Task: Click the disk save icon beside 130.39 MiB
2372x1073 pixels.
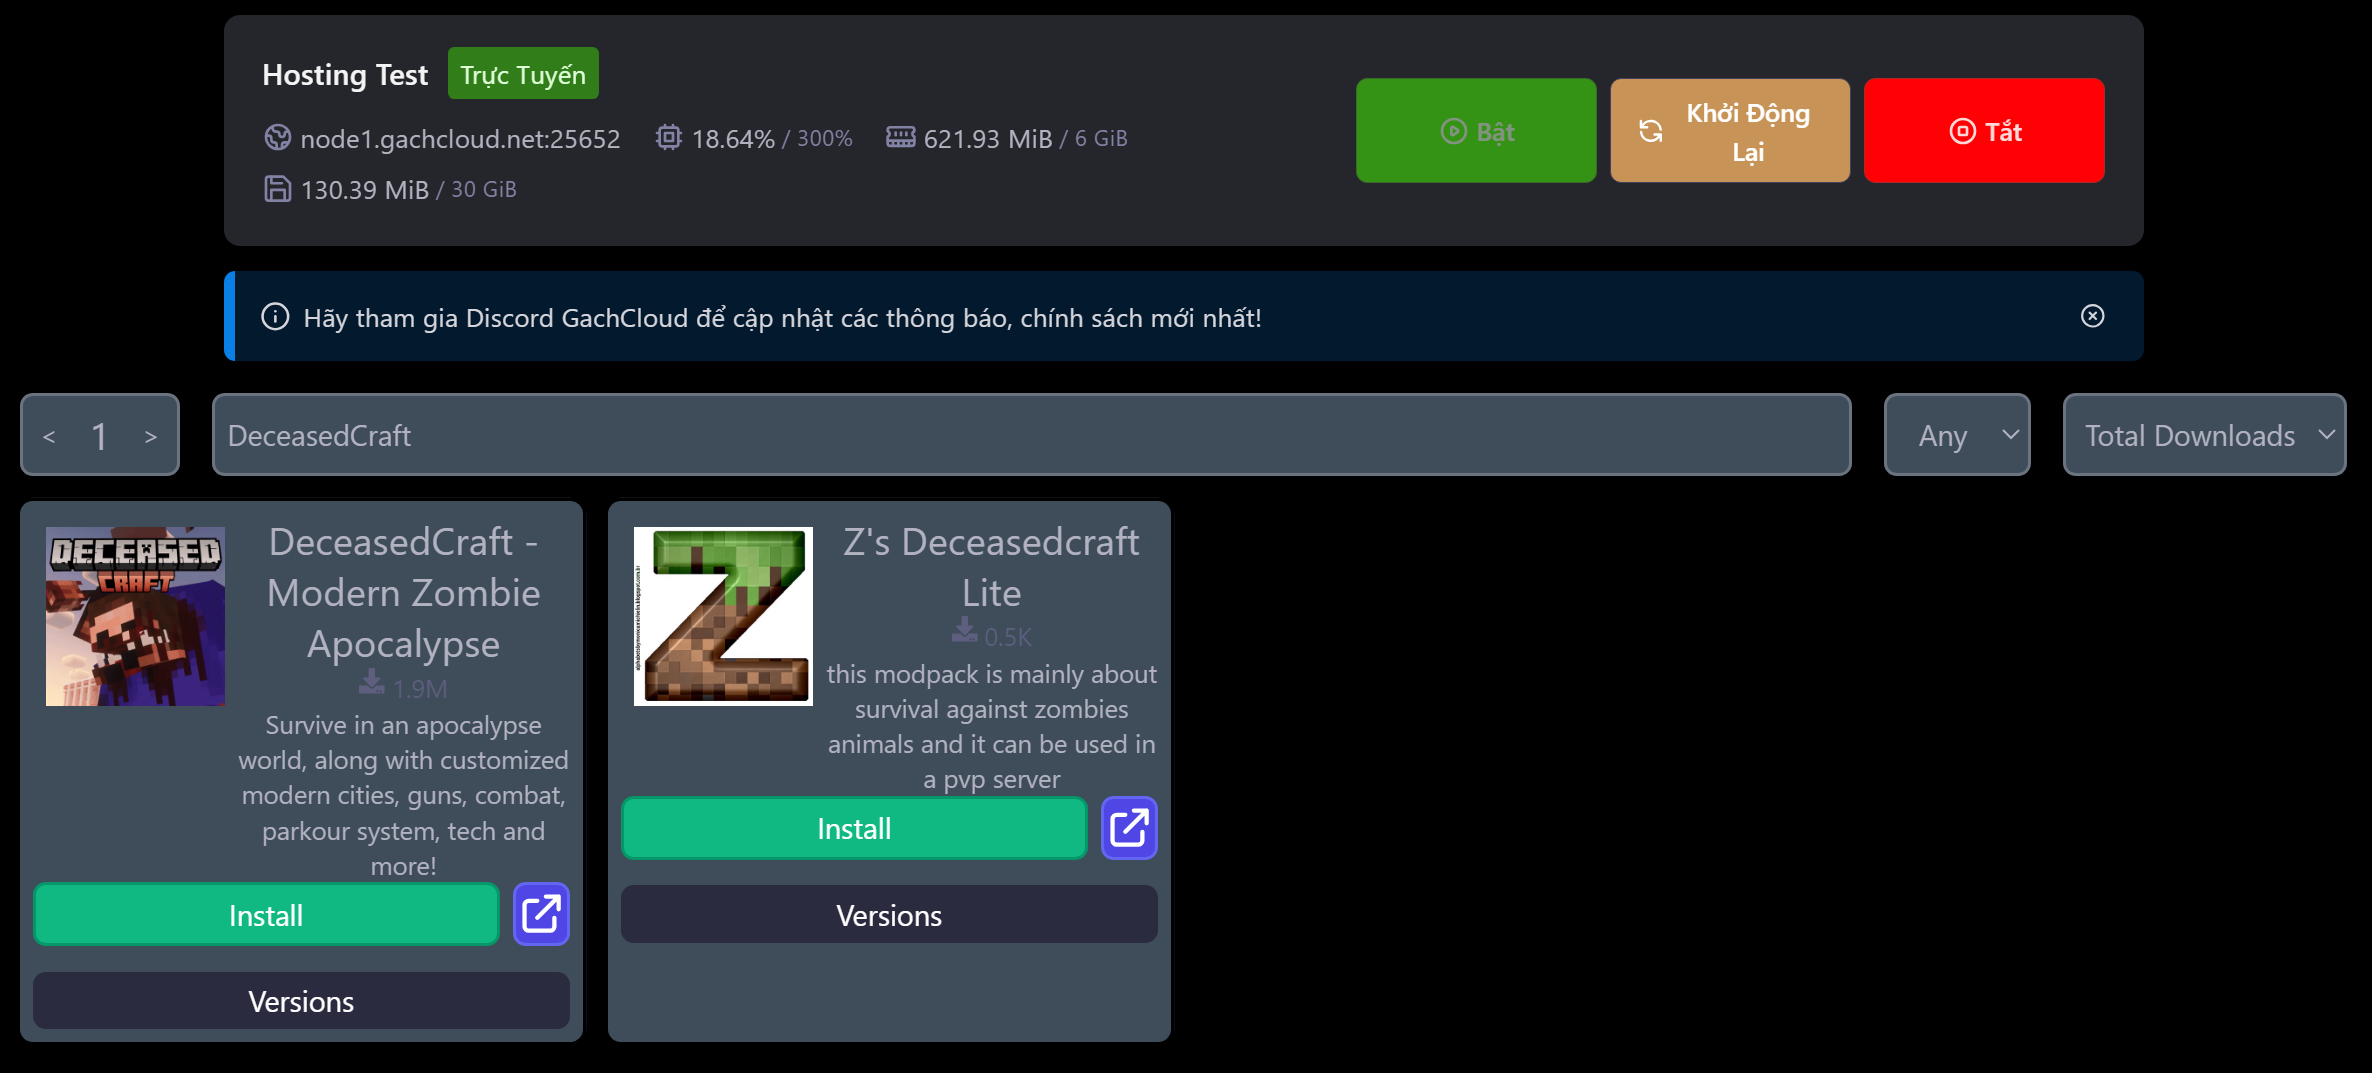Action: (x=277, y=189)
